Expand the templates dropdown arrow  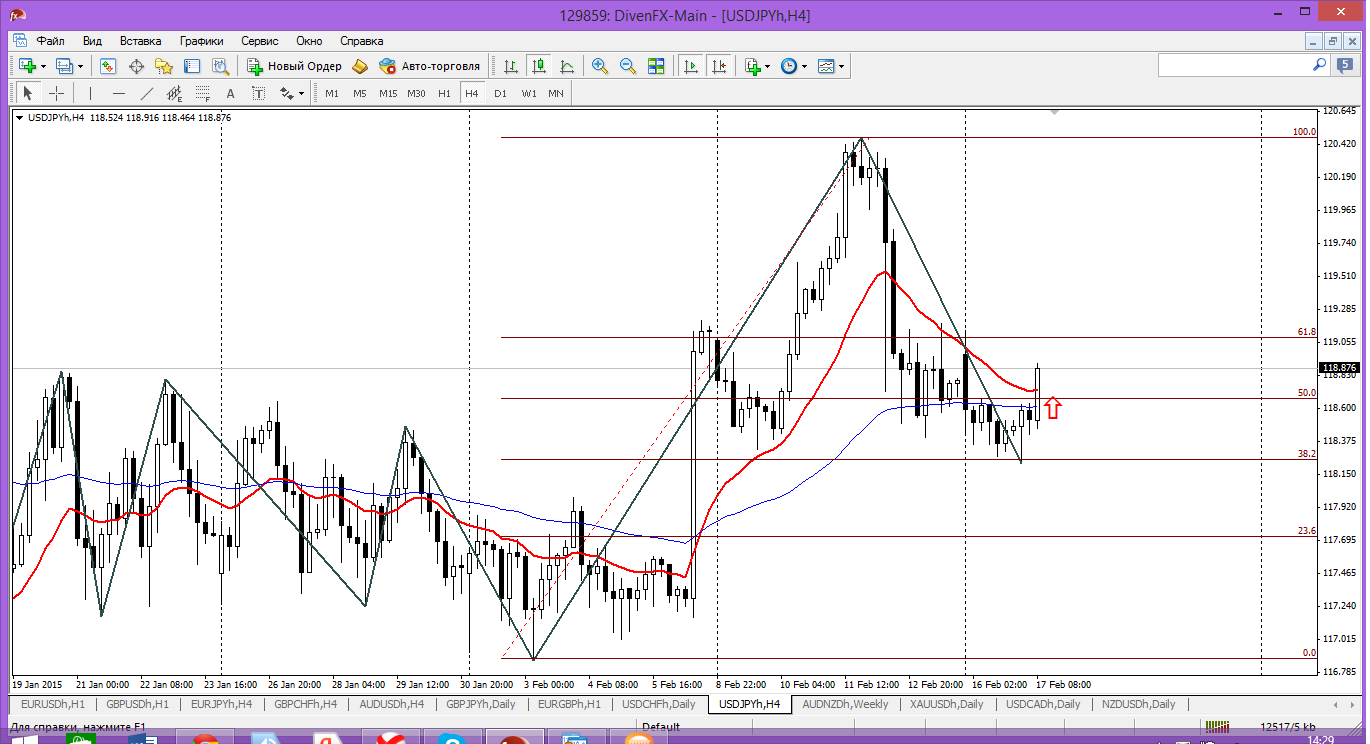coord(842,67)
